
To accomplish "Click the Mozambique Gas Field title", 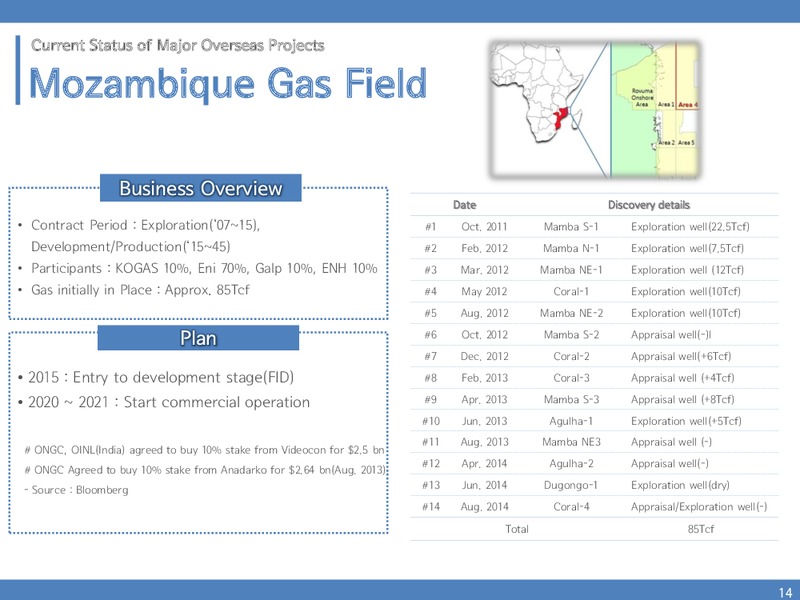I will (228, 84).
